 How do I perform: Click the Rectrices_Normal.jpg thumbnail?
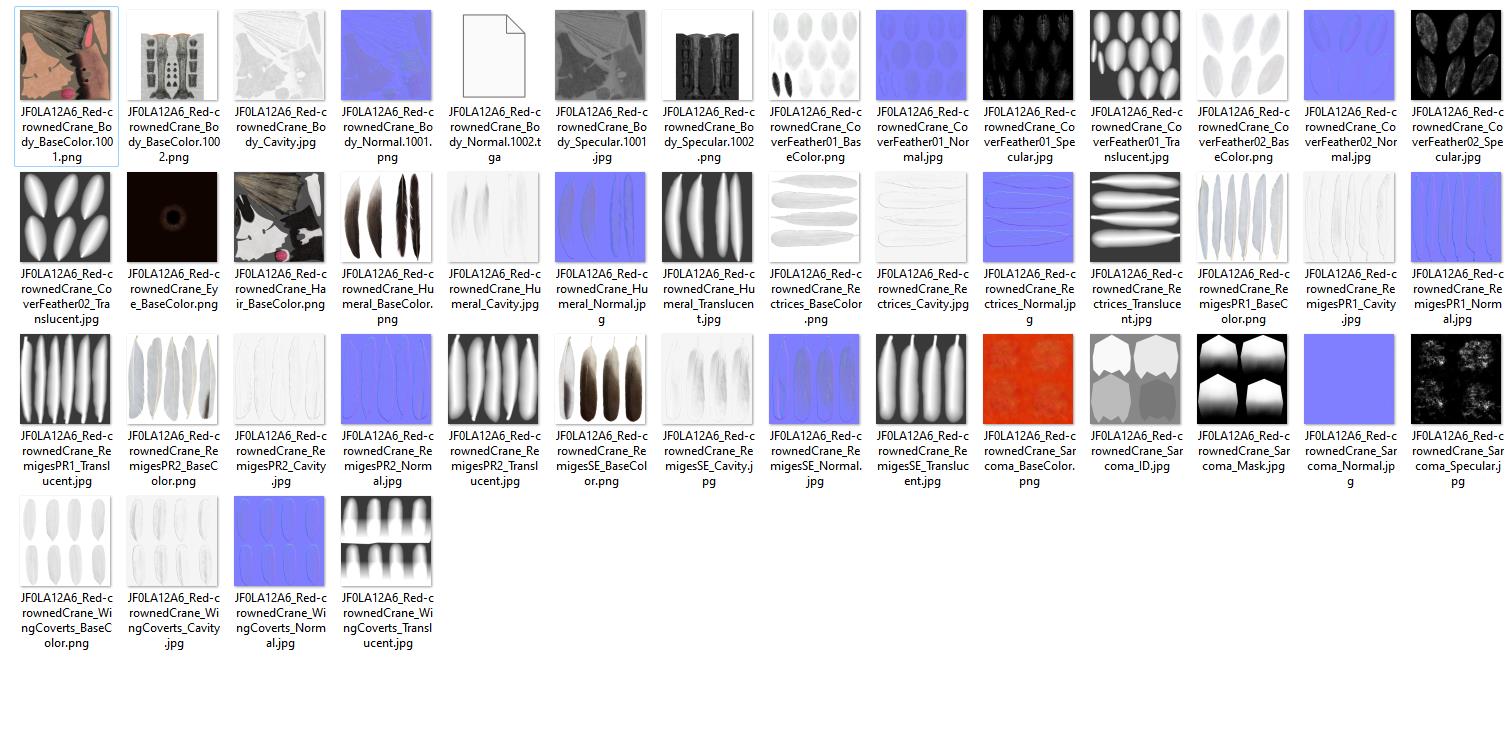coord(1029,217)
